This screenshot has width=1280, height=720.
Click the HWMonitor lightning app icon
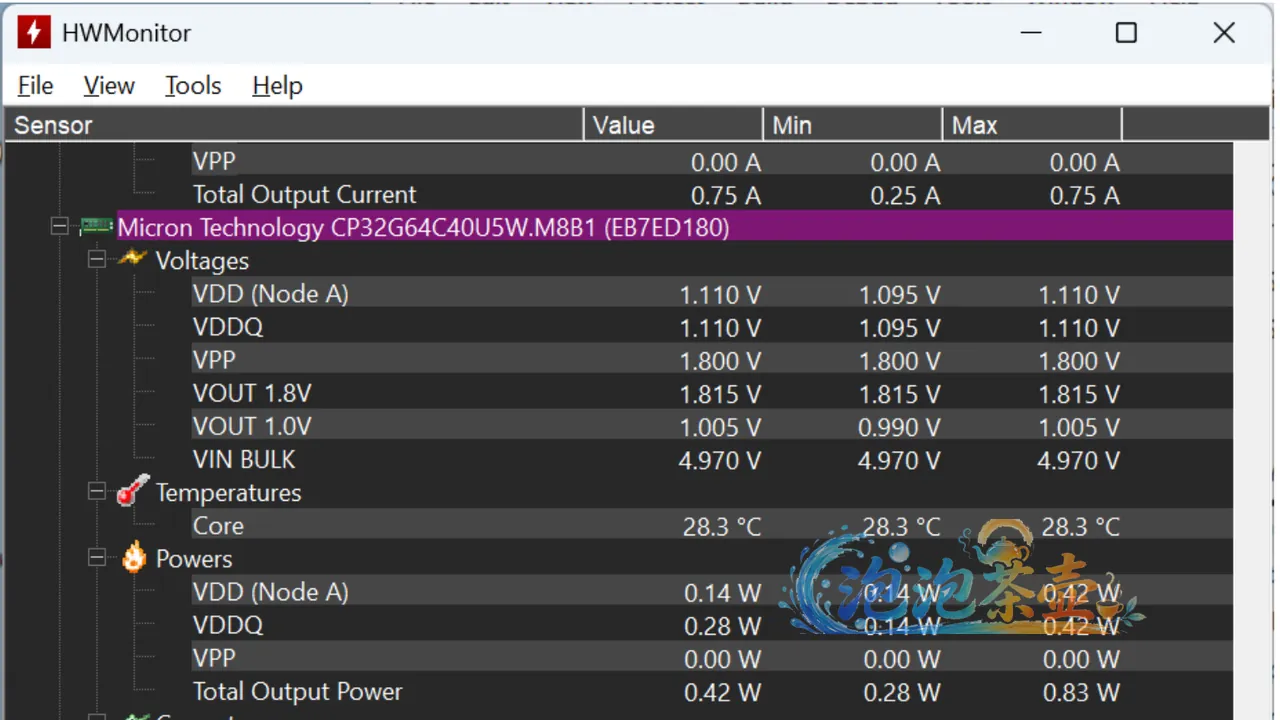coord(33,33)
